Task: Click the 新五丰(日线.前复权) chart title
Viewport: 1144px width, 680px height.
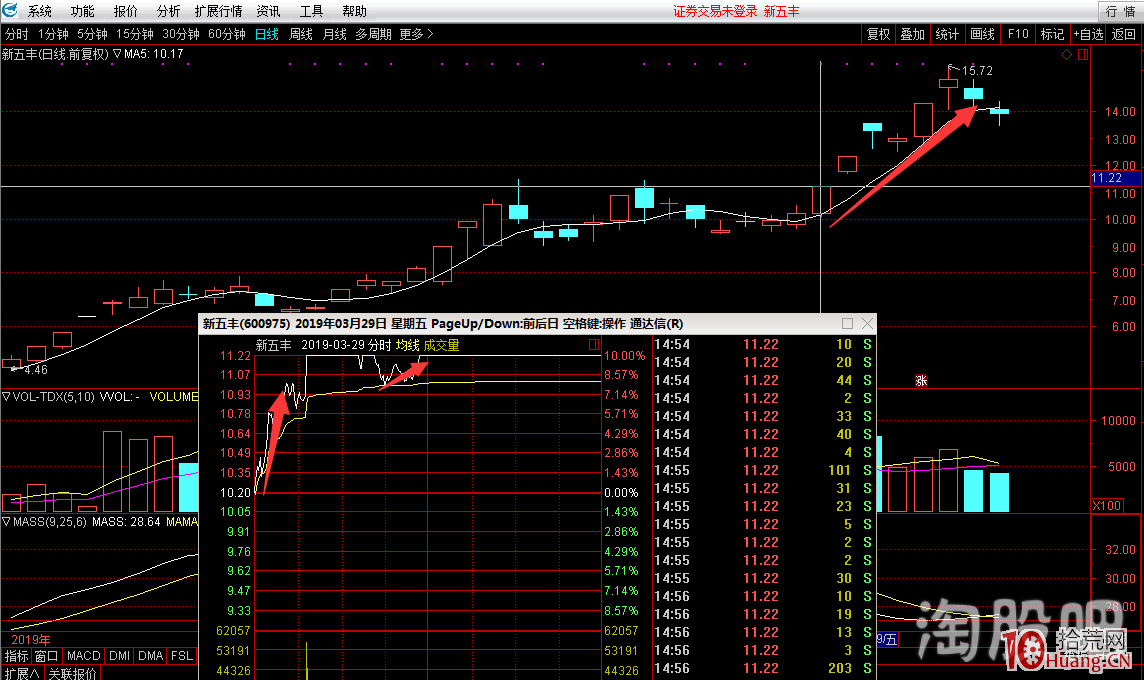Action: pyautogui.click(x=55, y=54)
